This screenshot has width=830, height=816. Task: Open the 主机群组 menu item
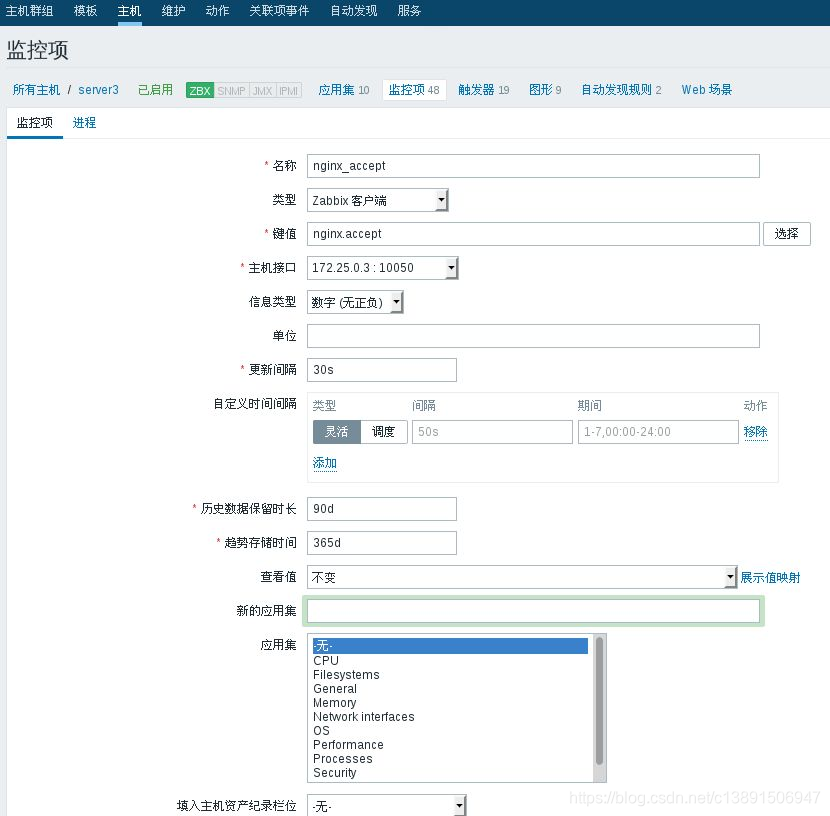tap(30, 11)
